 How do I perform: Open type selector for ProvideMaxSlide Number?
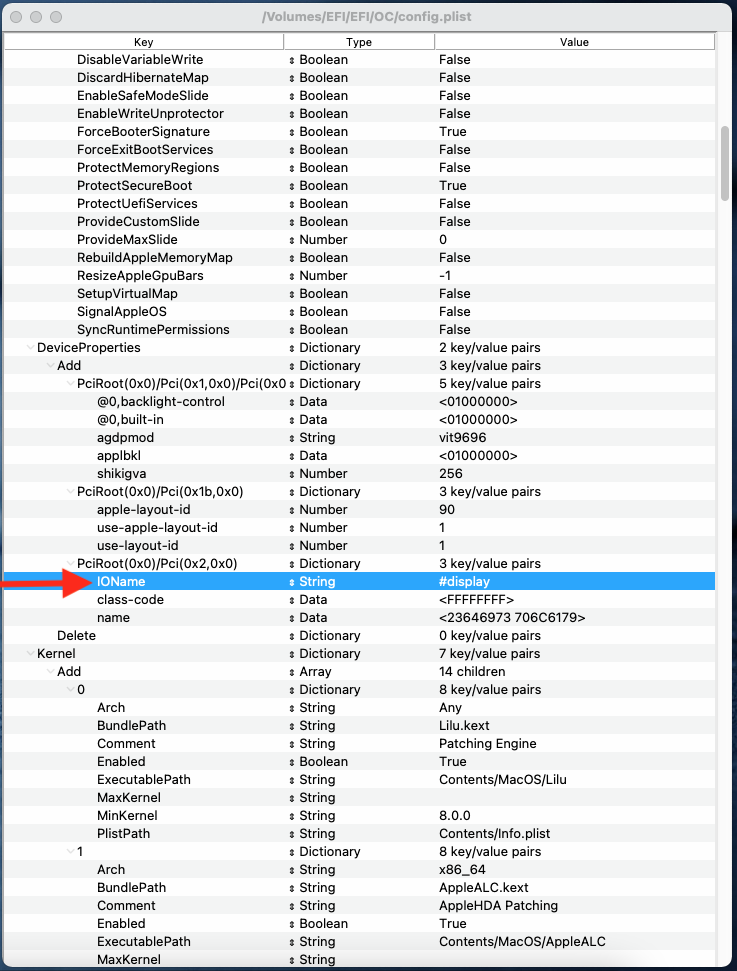click(x=292, y=240)
